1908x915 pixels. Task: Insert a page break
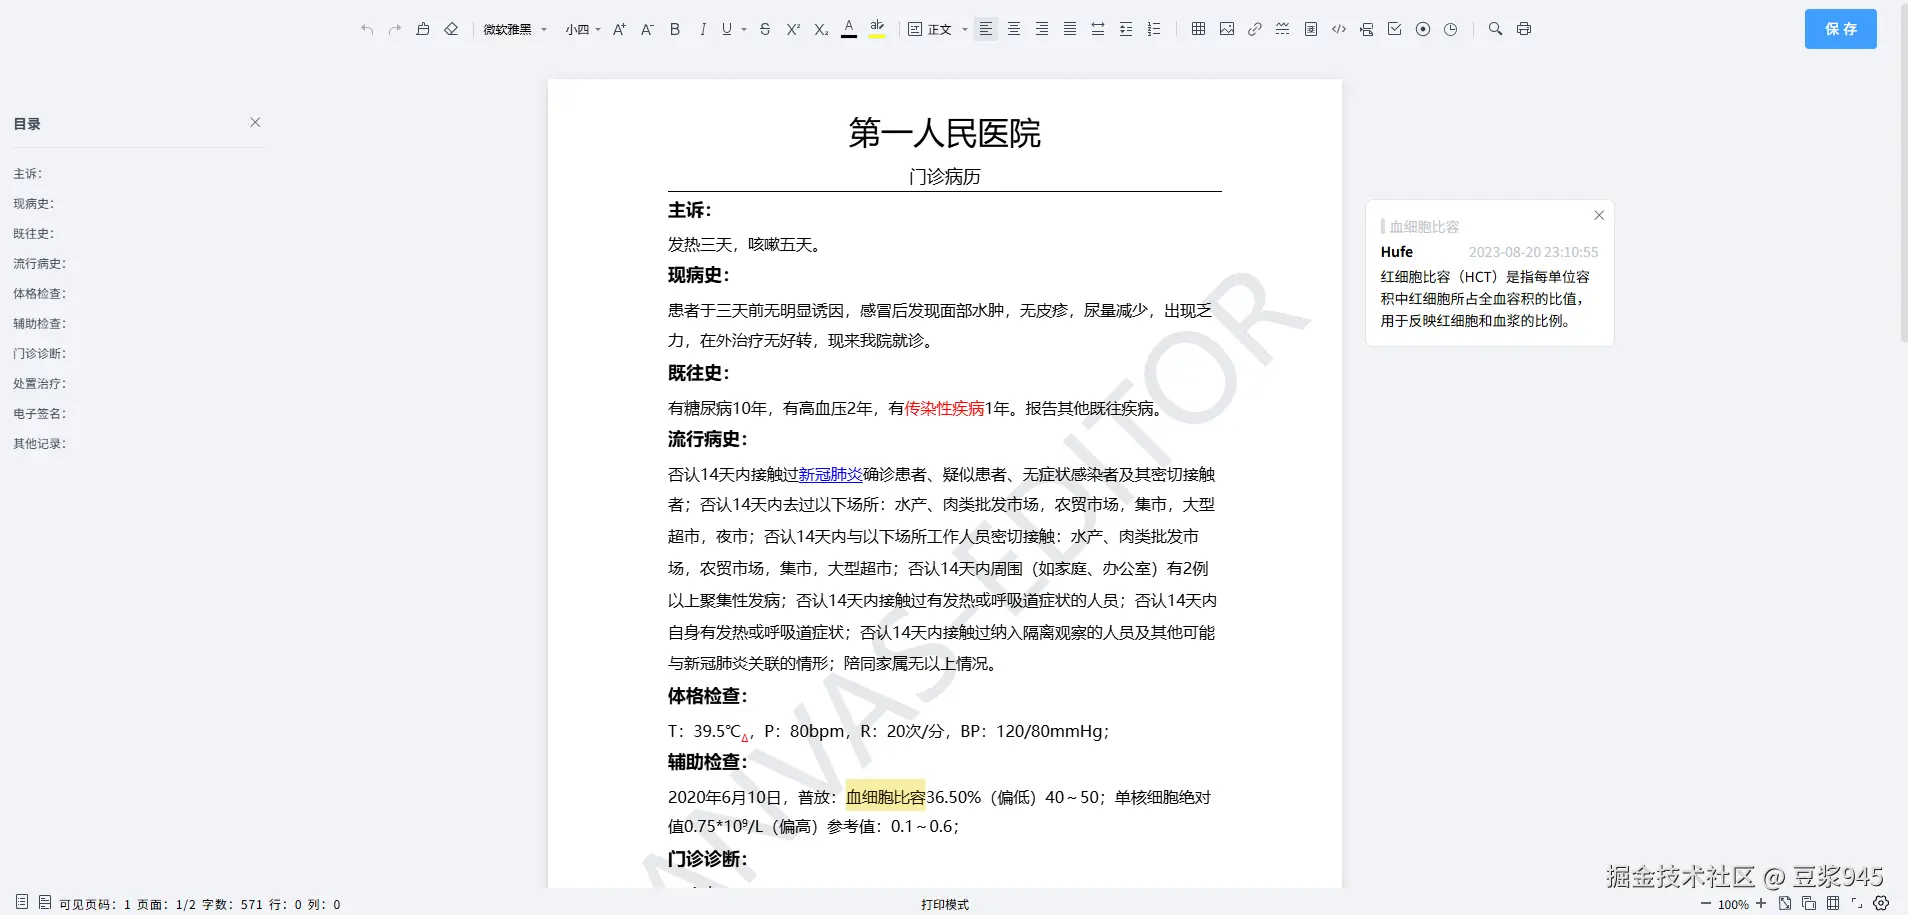[x=1367, y=30]
